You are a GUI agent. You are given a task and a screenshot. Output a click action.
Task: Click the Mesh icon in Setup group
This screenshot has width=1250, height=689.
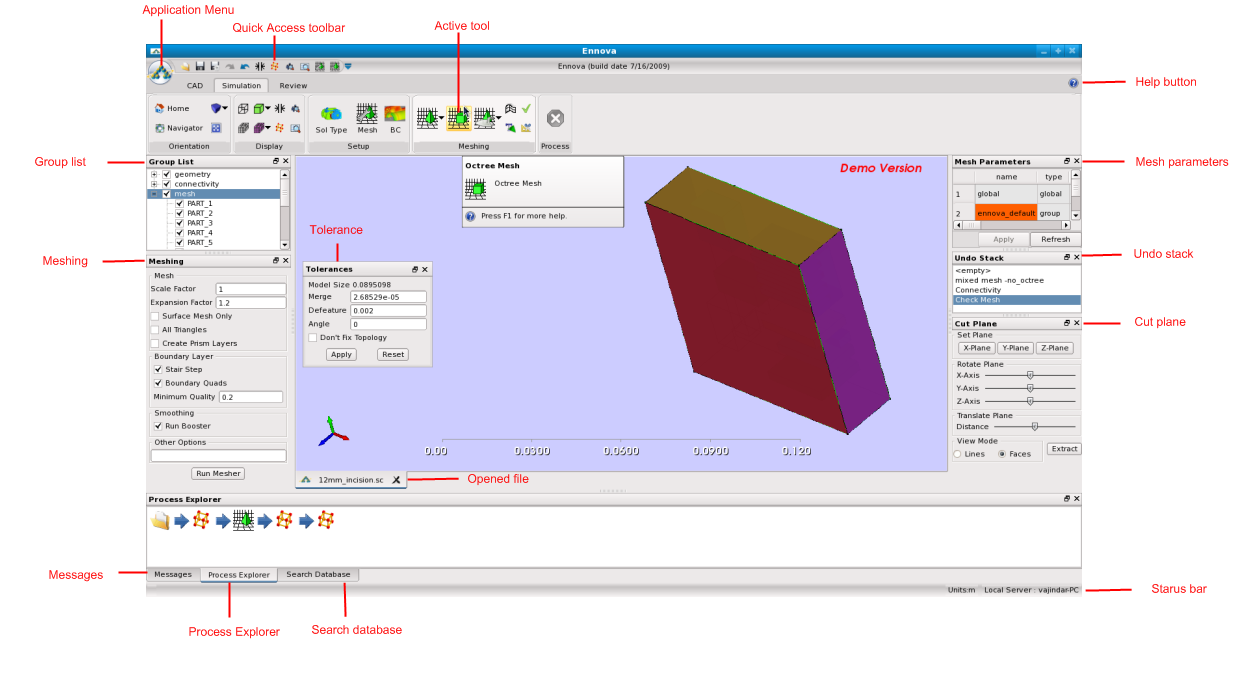[x=367, y=116]
